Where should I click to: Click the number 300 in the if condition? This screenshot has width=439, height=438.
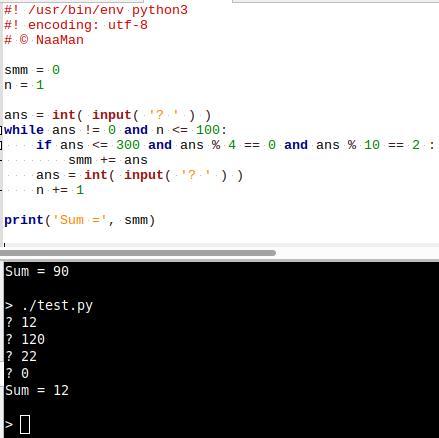pyautogui.click(x=128, y=145)
